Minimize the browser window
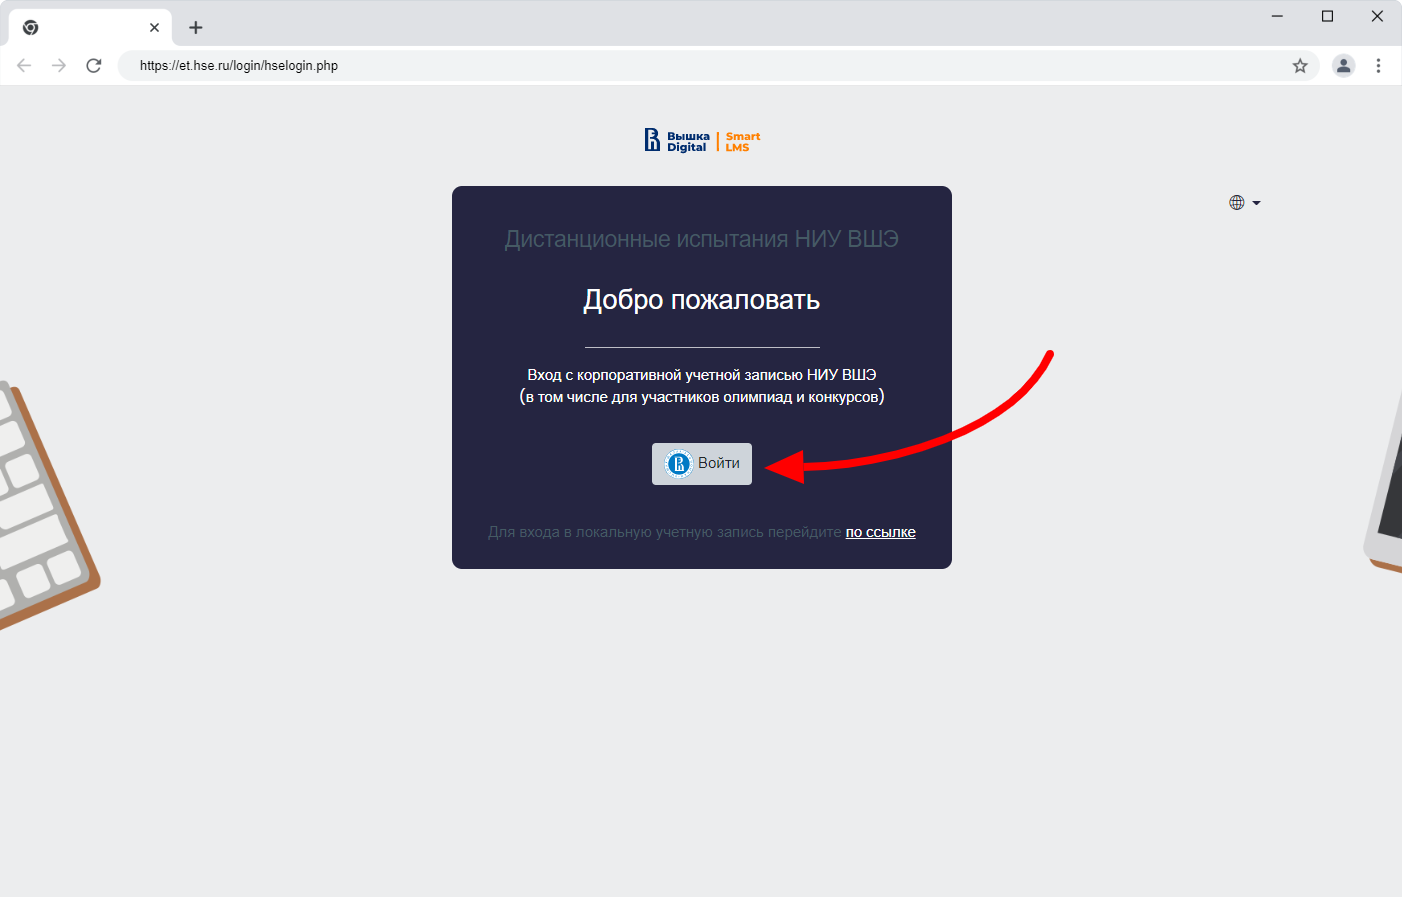Image resolution: width=1402 pixels, height=897 pixels. point(1277,16)
